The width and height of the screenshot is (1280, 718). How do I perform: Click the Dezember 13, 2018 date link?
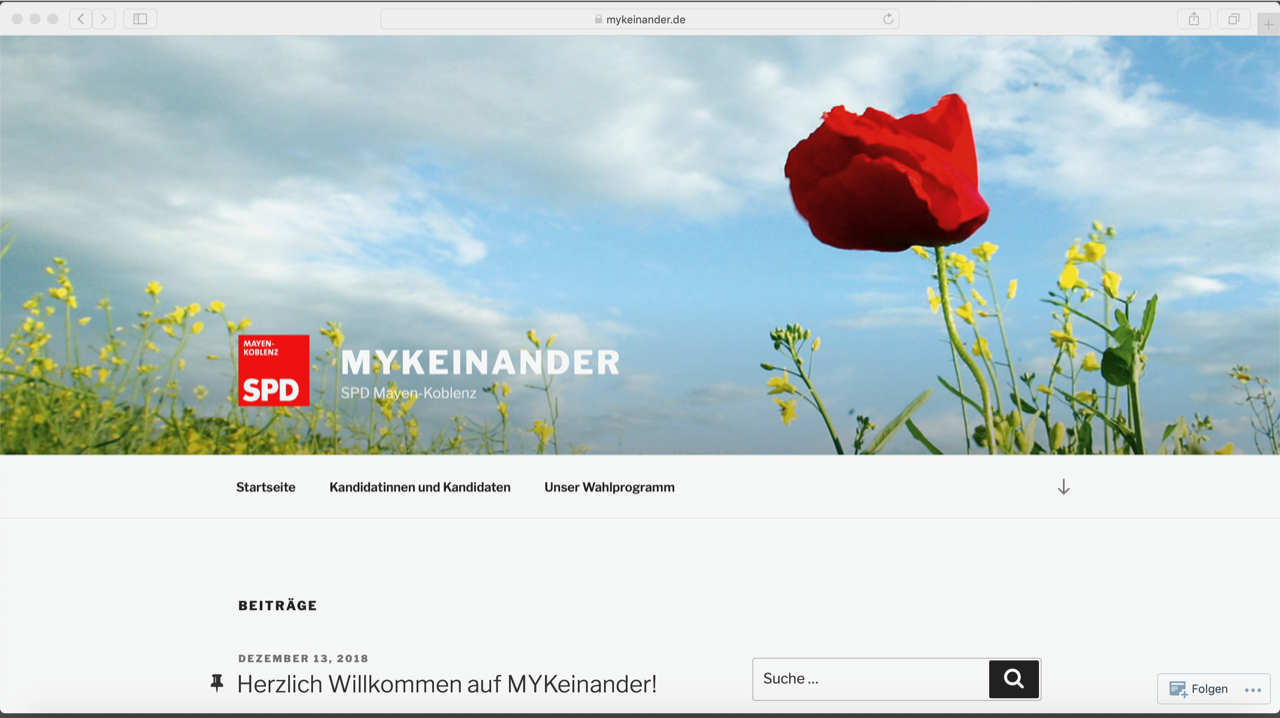pyautogui.click(x=303, y=658)
